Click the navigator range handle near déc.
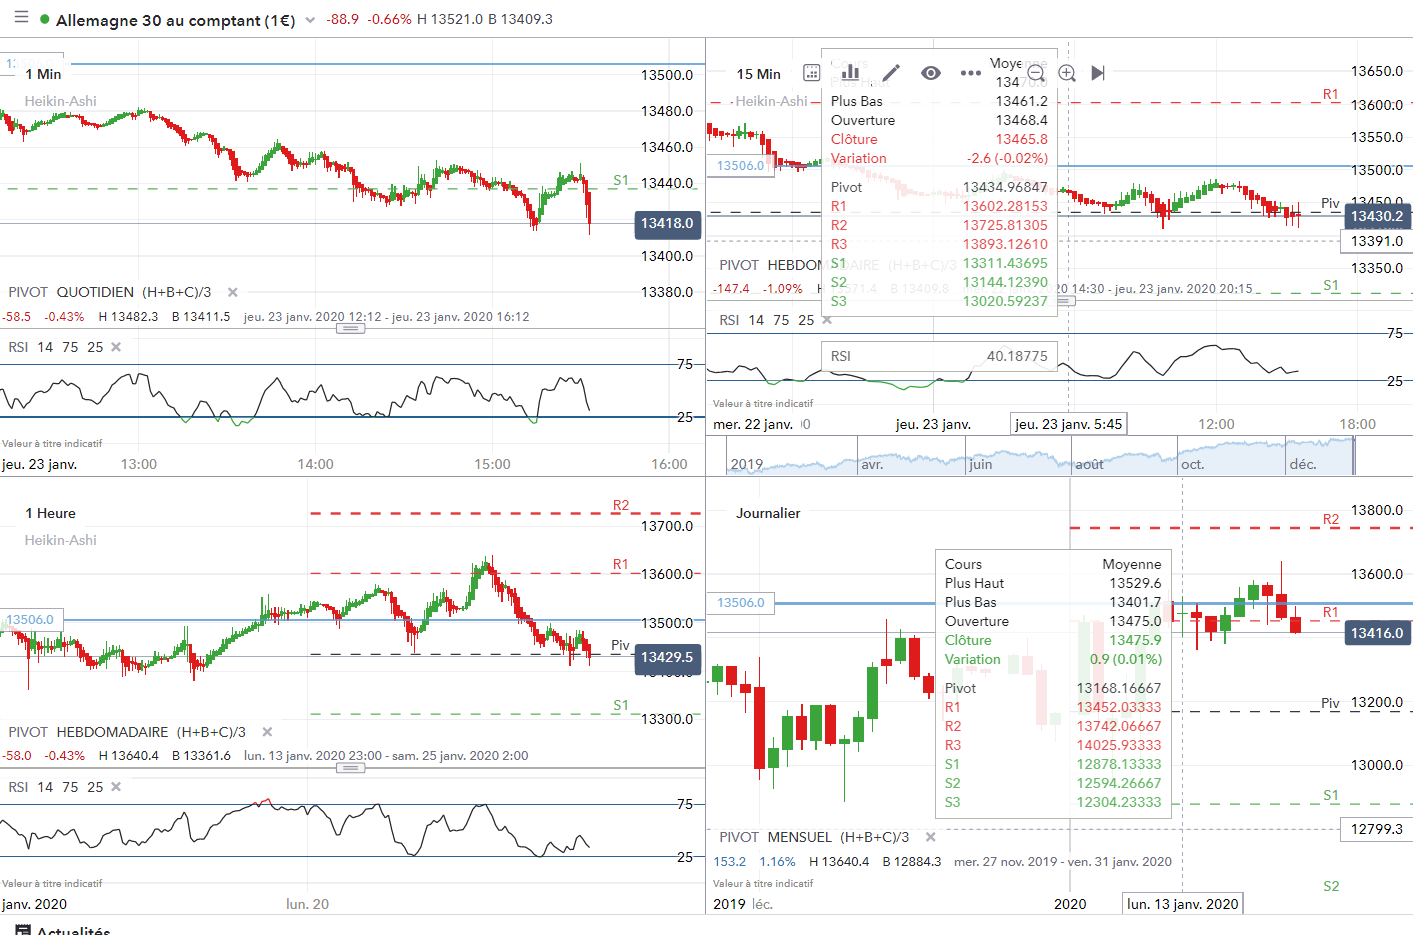This screenshot has width=1413, height=935. [1354, 455]
